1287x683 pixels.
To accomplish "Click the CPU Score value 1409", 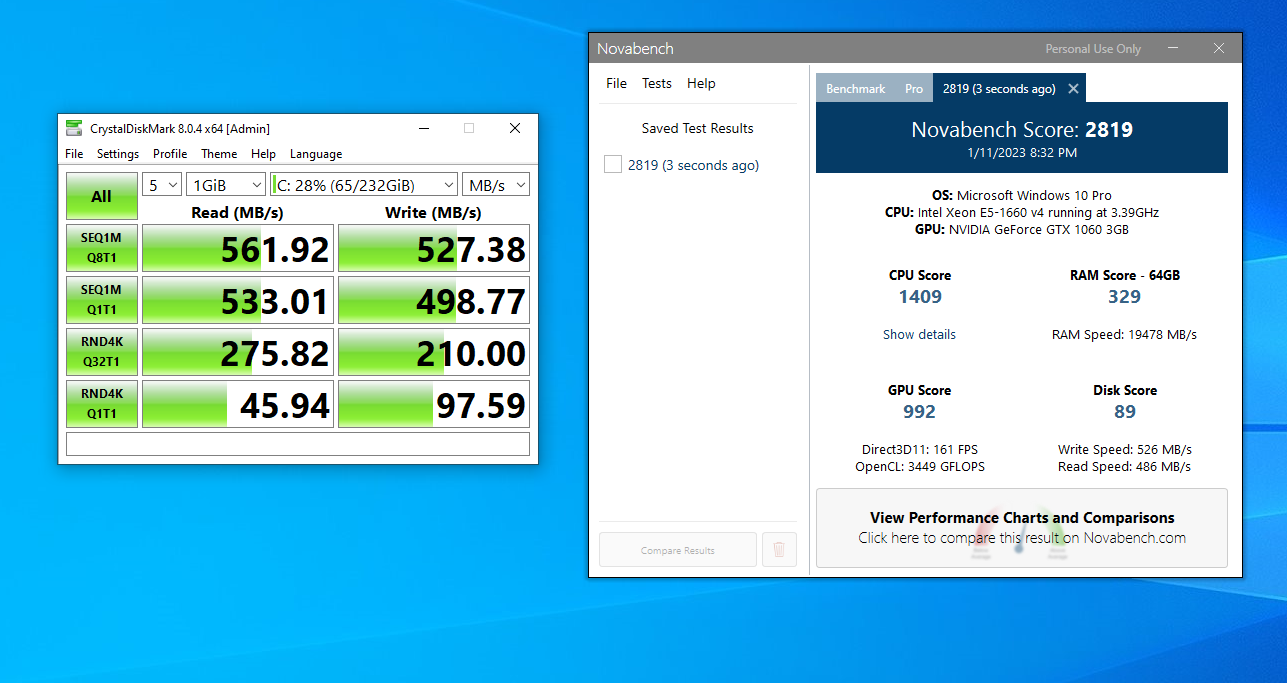I will 920,296.
